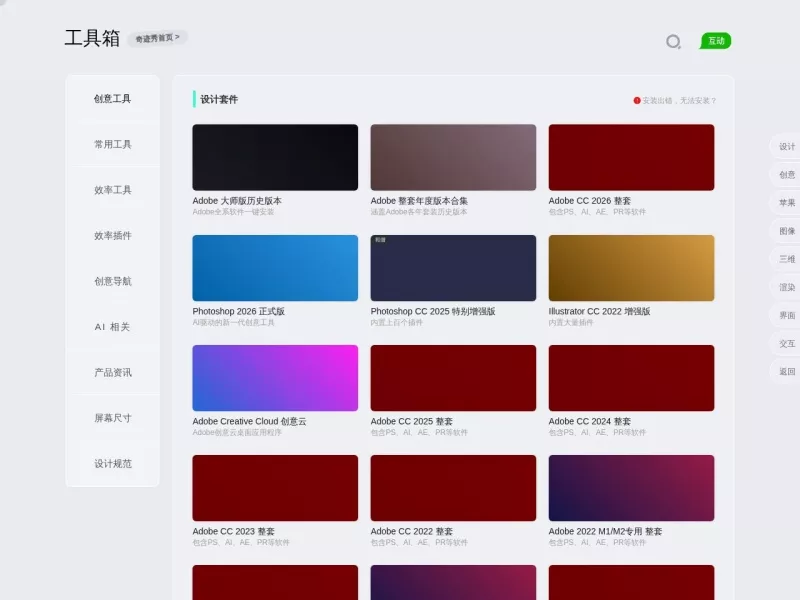This screenshot has height=600, width=800.
Task: Open the 安装出错,无法安装? help link
Action: 679,101
